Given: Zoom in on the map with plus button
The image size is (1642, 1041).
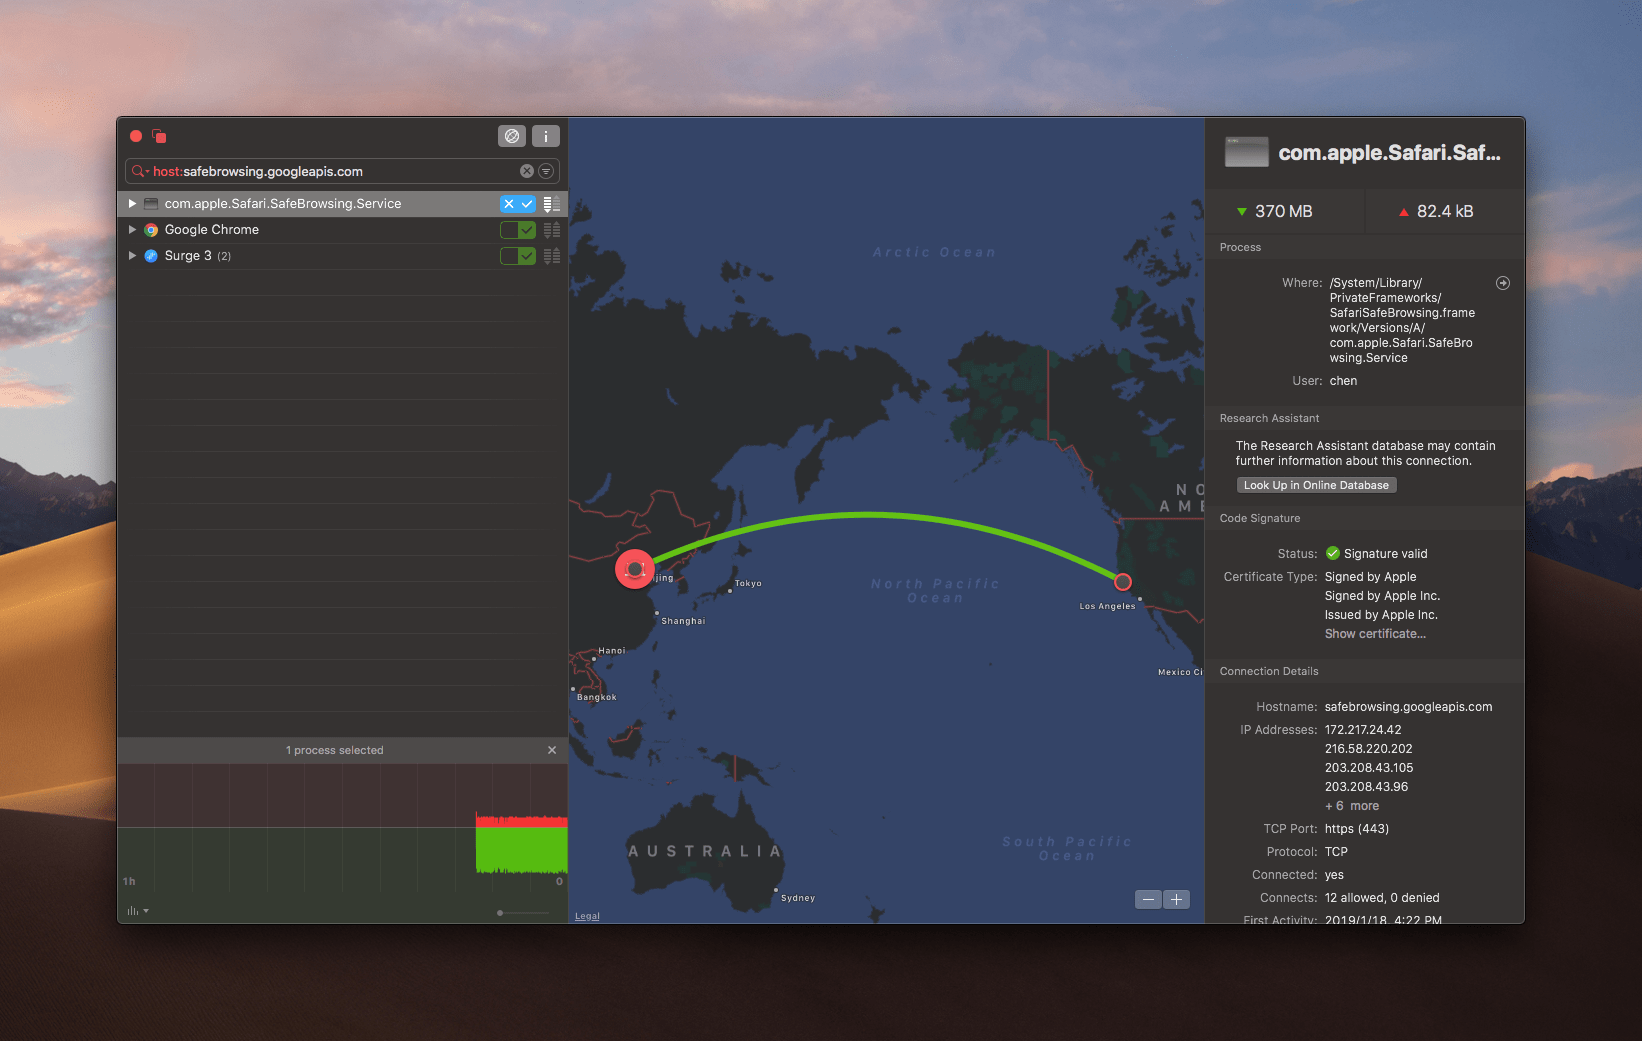Looking at the screenshot, I should pos(1177,900).
